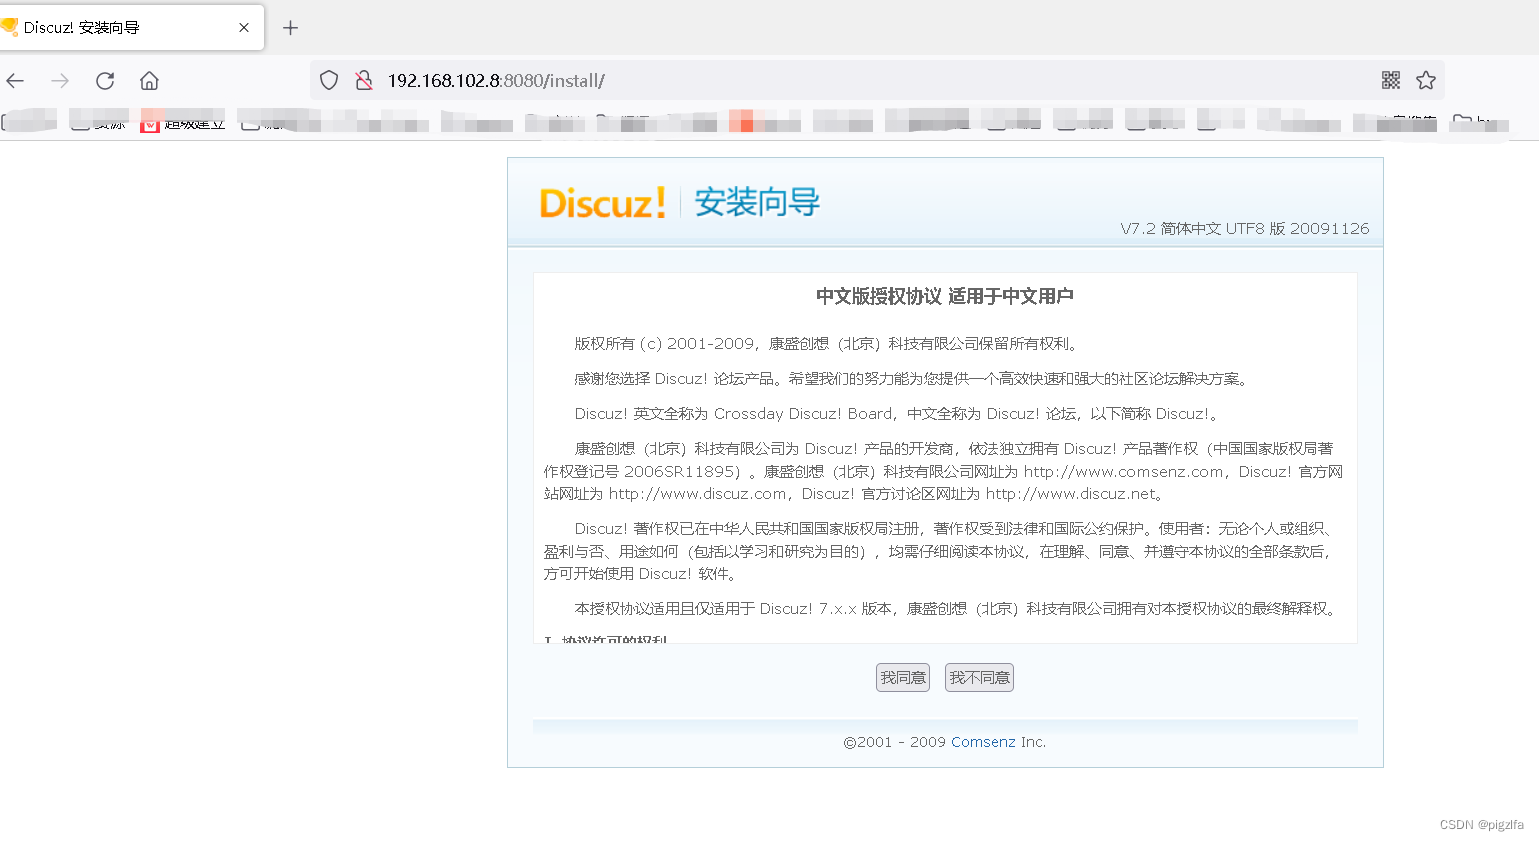Open the tracking protection shield icon

pyautogui.click(x=328, y=80)
